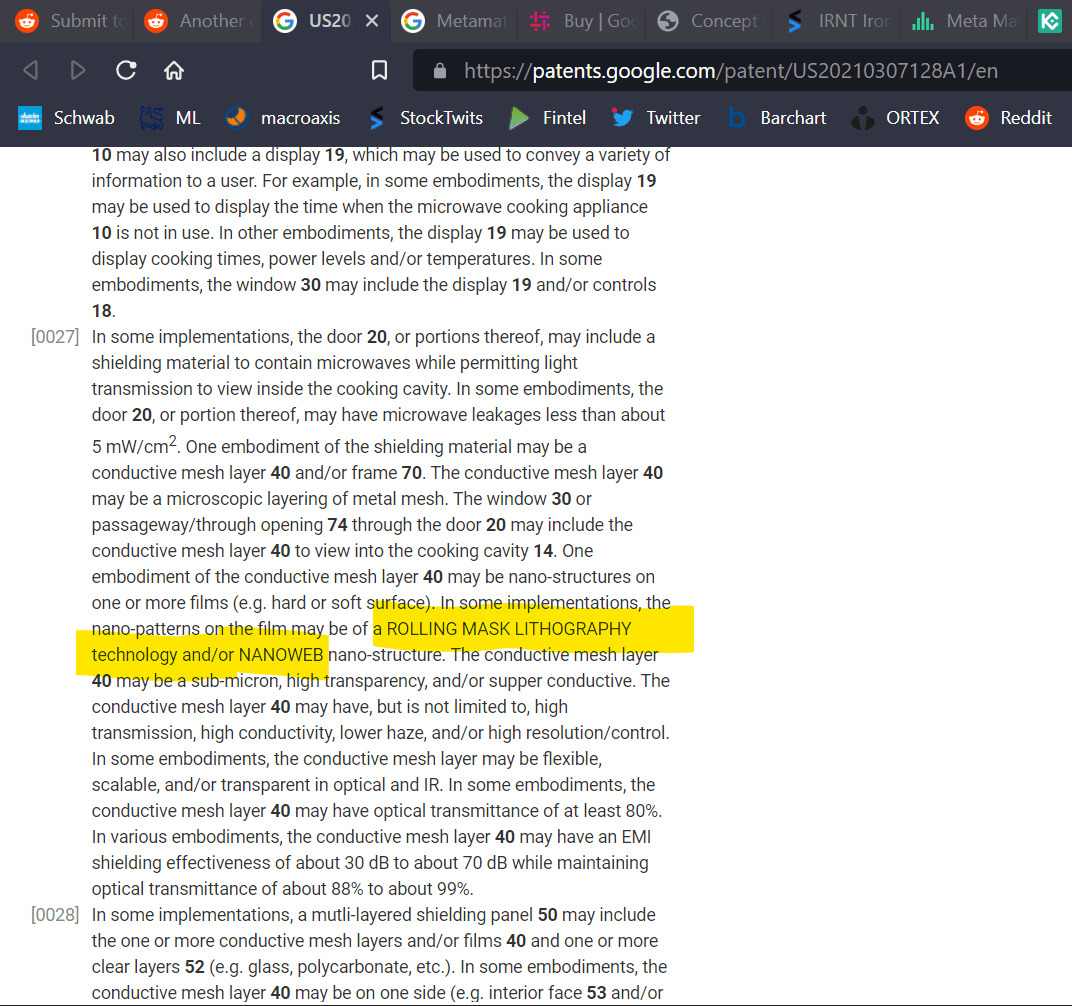Open the Twitter bookmark
This screenshot has width=1072, height=1006.
656,118
